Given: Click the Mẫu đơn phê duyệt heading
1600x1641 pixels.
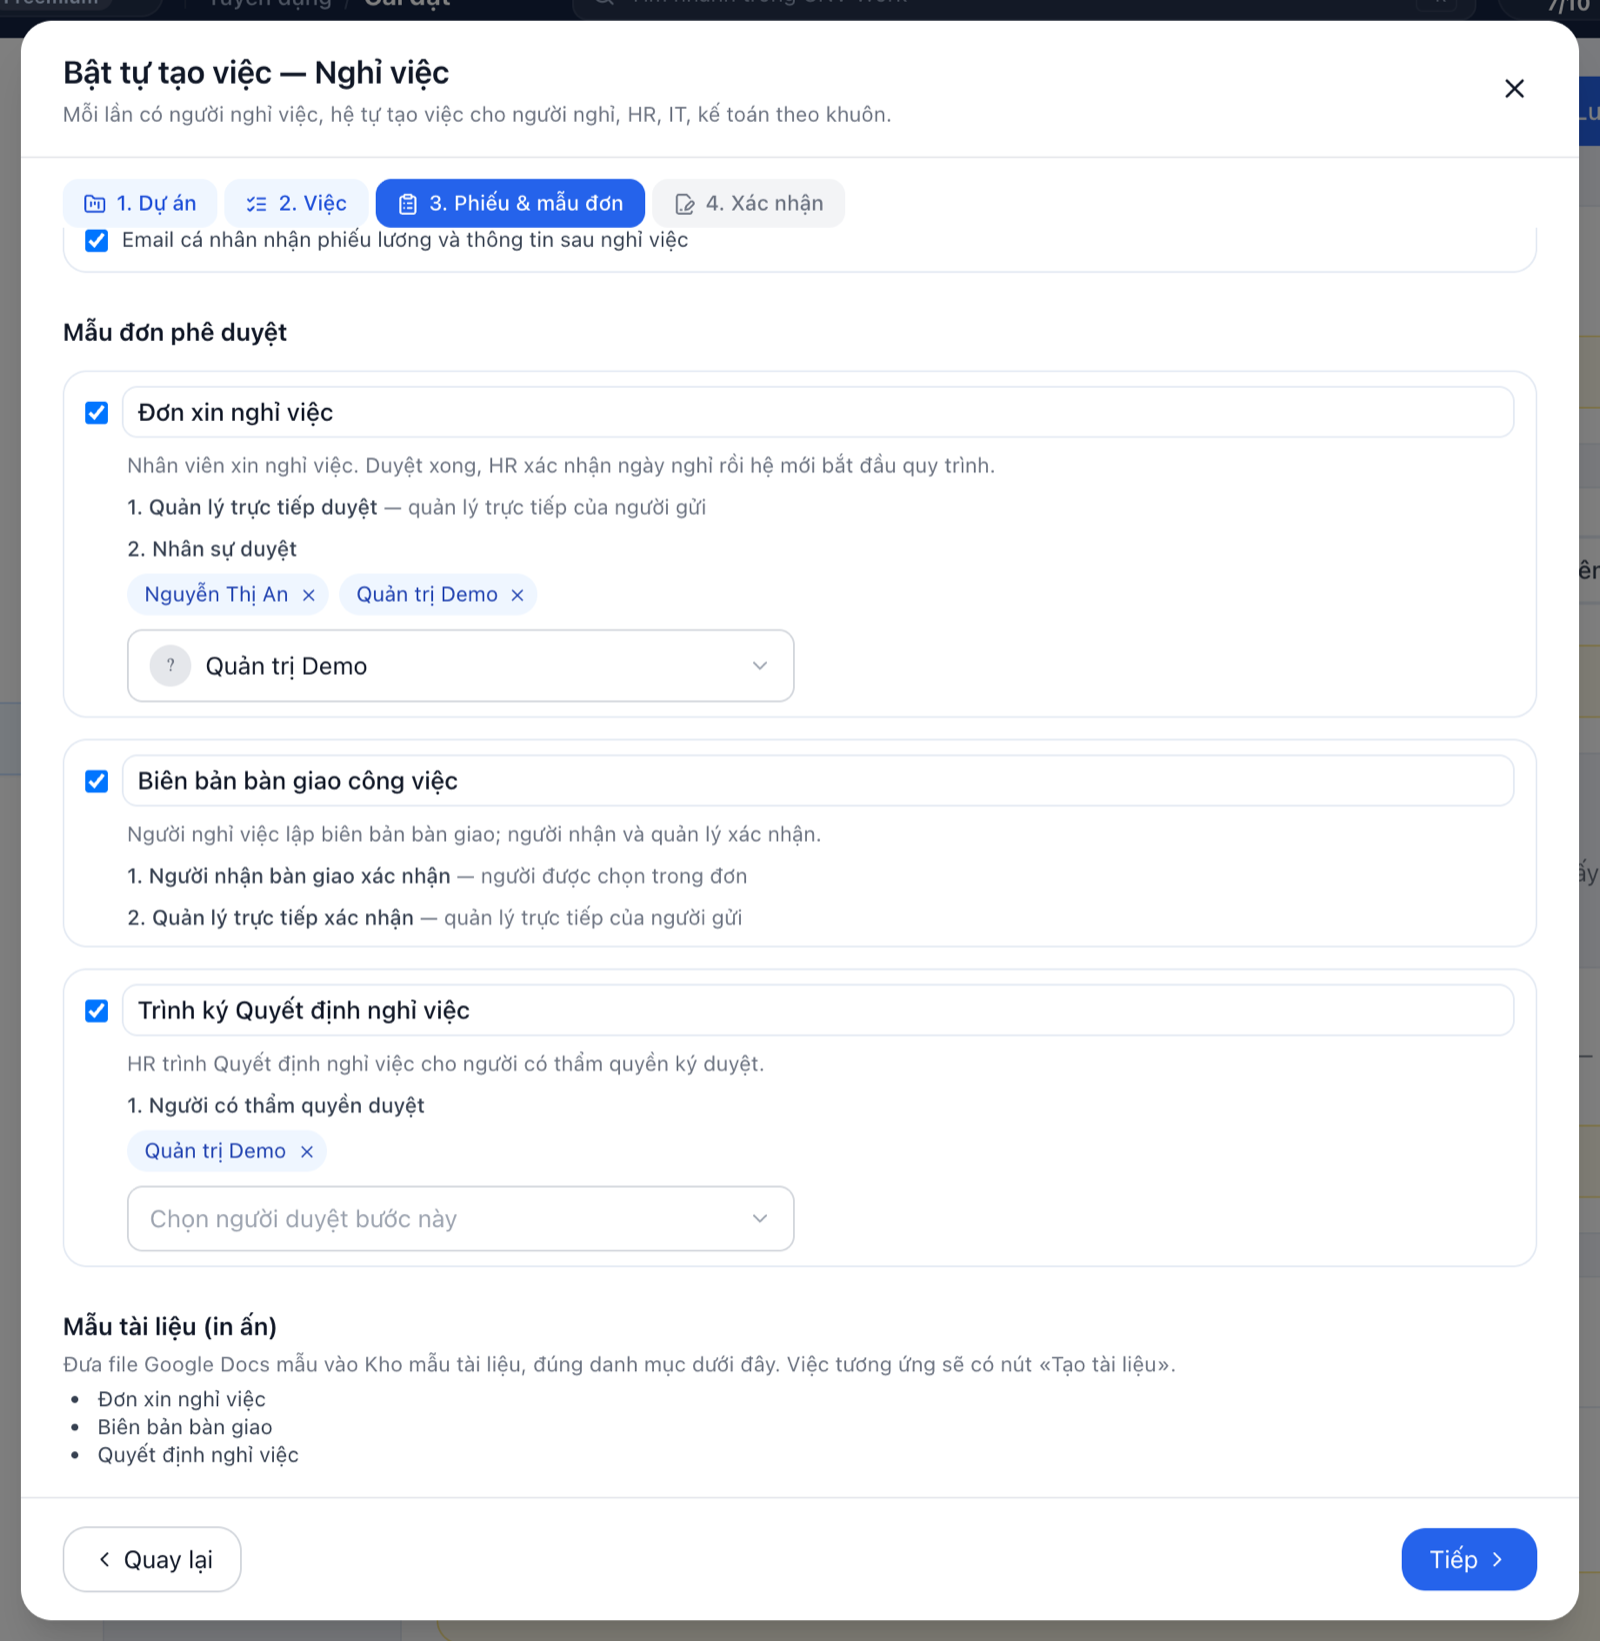Looking at the screenshot, I should [175, 332].
